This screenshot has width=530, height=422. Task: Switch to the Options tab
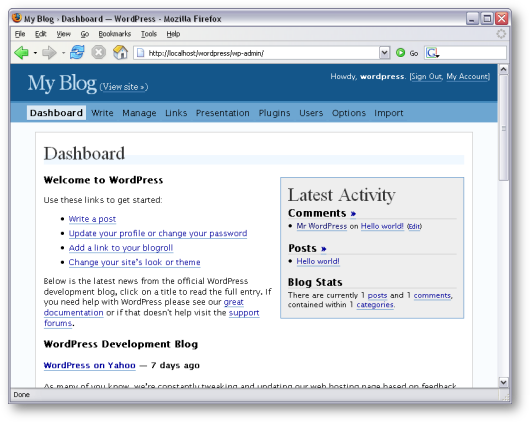click(348, 113)
